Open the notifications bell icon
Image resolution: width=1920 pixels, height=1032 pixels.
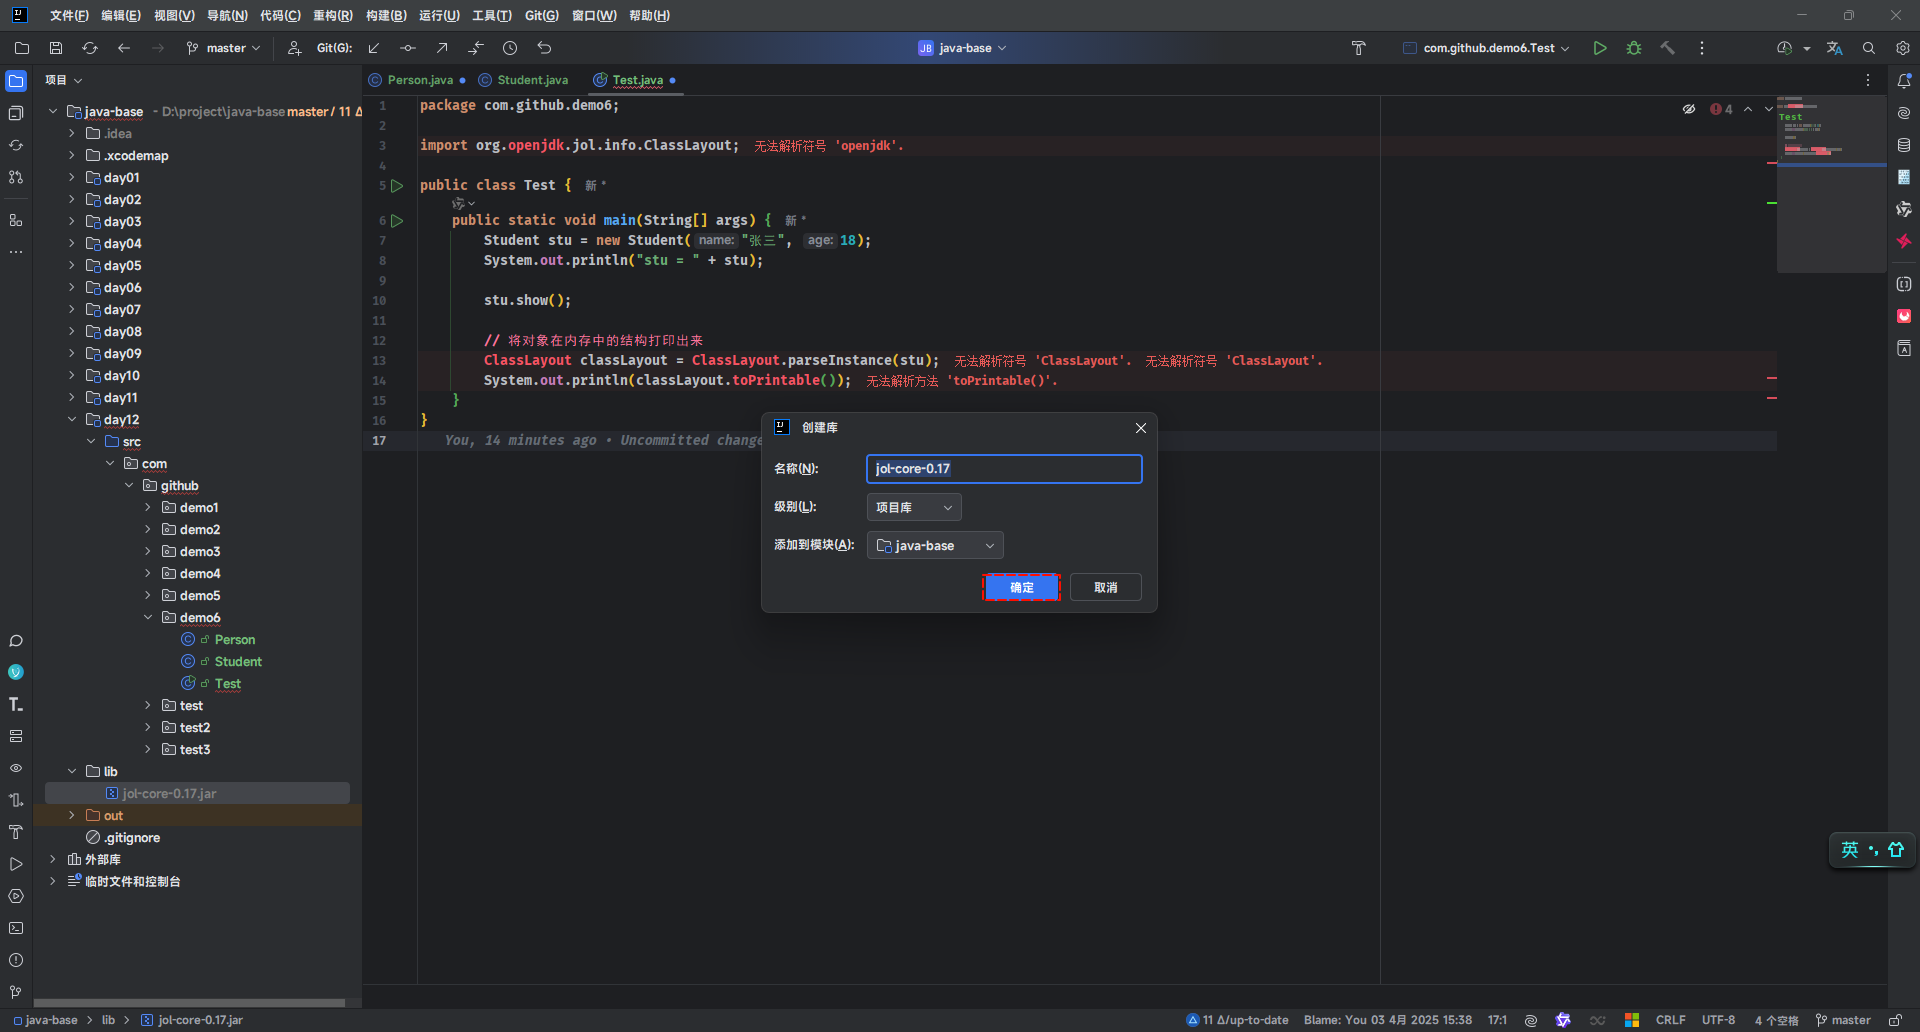pyautogui.click(x=1904, y=81)
